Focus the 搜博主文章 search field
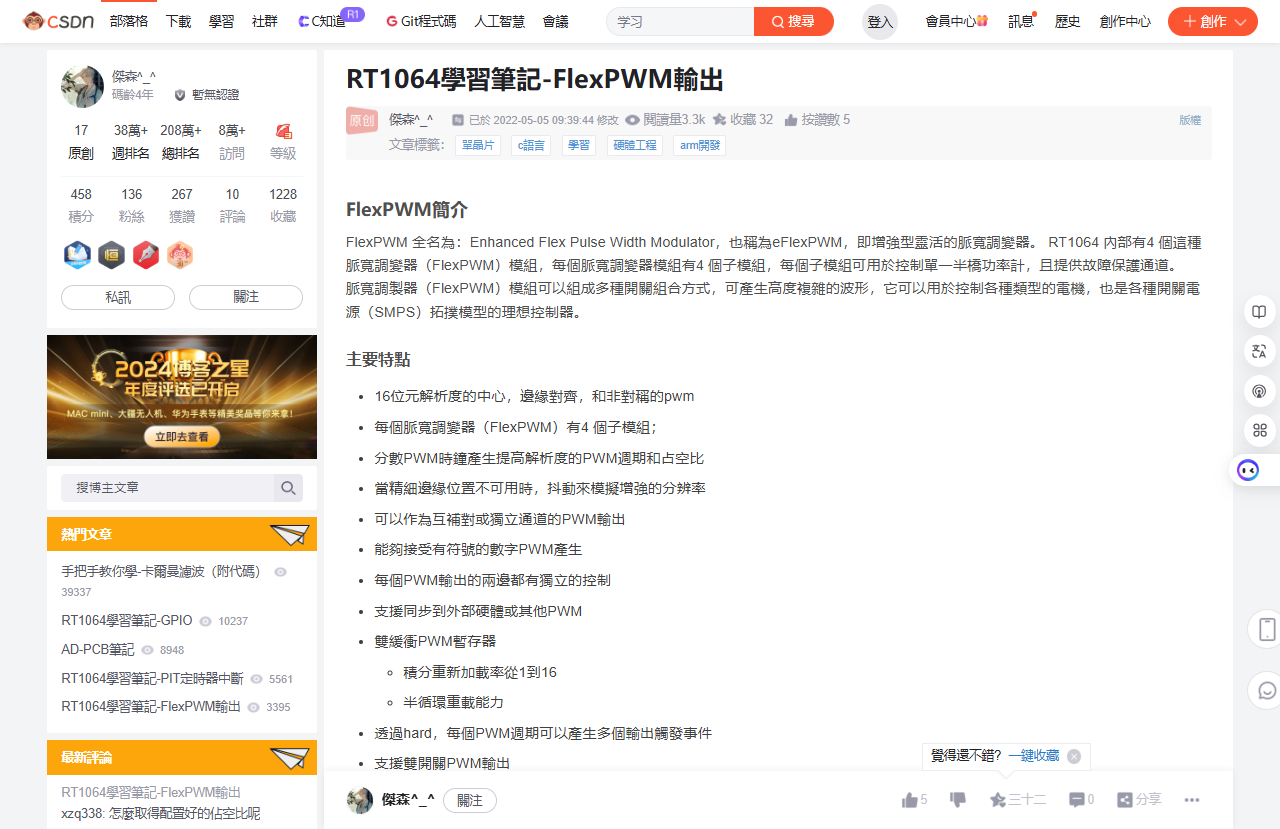Screen dimensions: 1280x829 point(168,487)
